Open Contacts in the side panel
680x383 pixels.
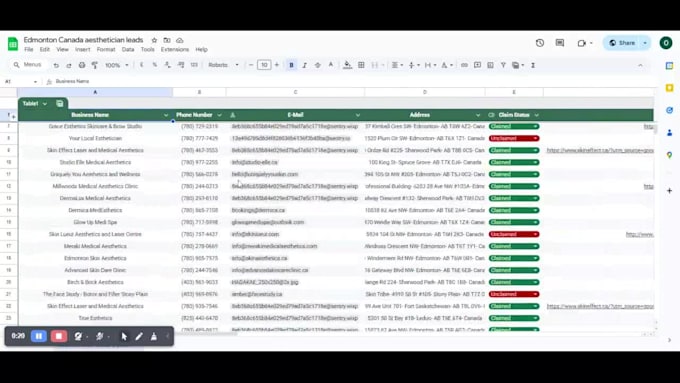[670, 133]
